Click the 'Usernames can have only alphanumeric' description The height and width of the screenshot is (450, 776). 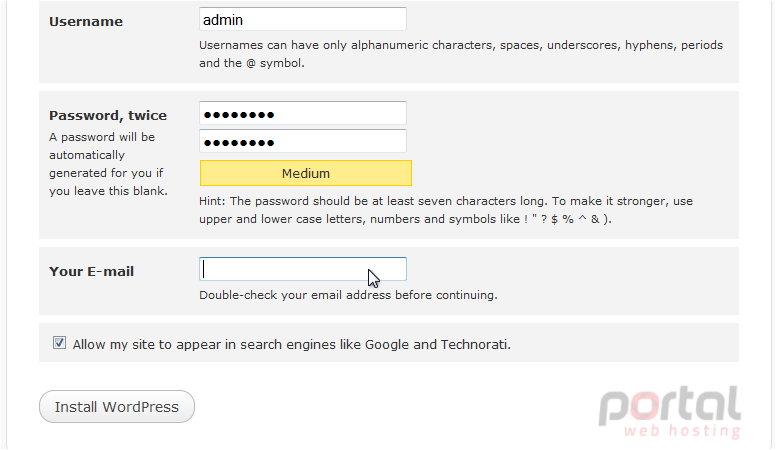461,54
